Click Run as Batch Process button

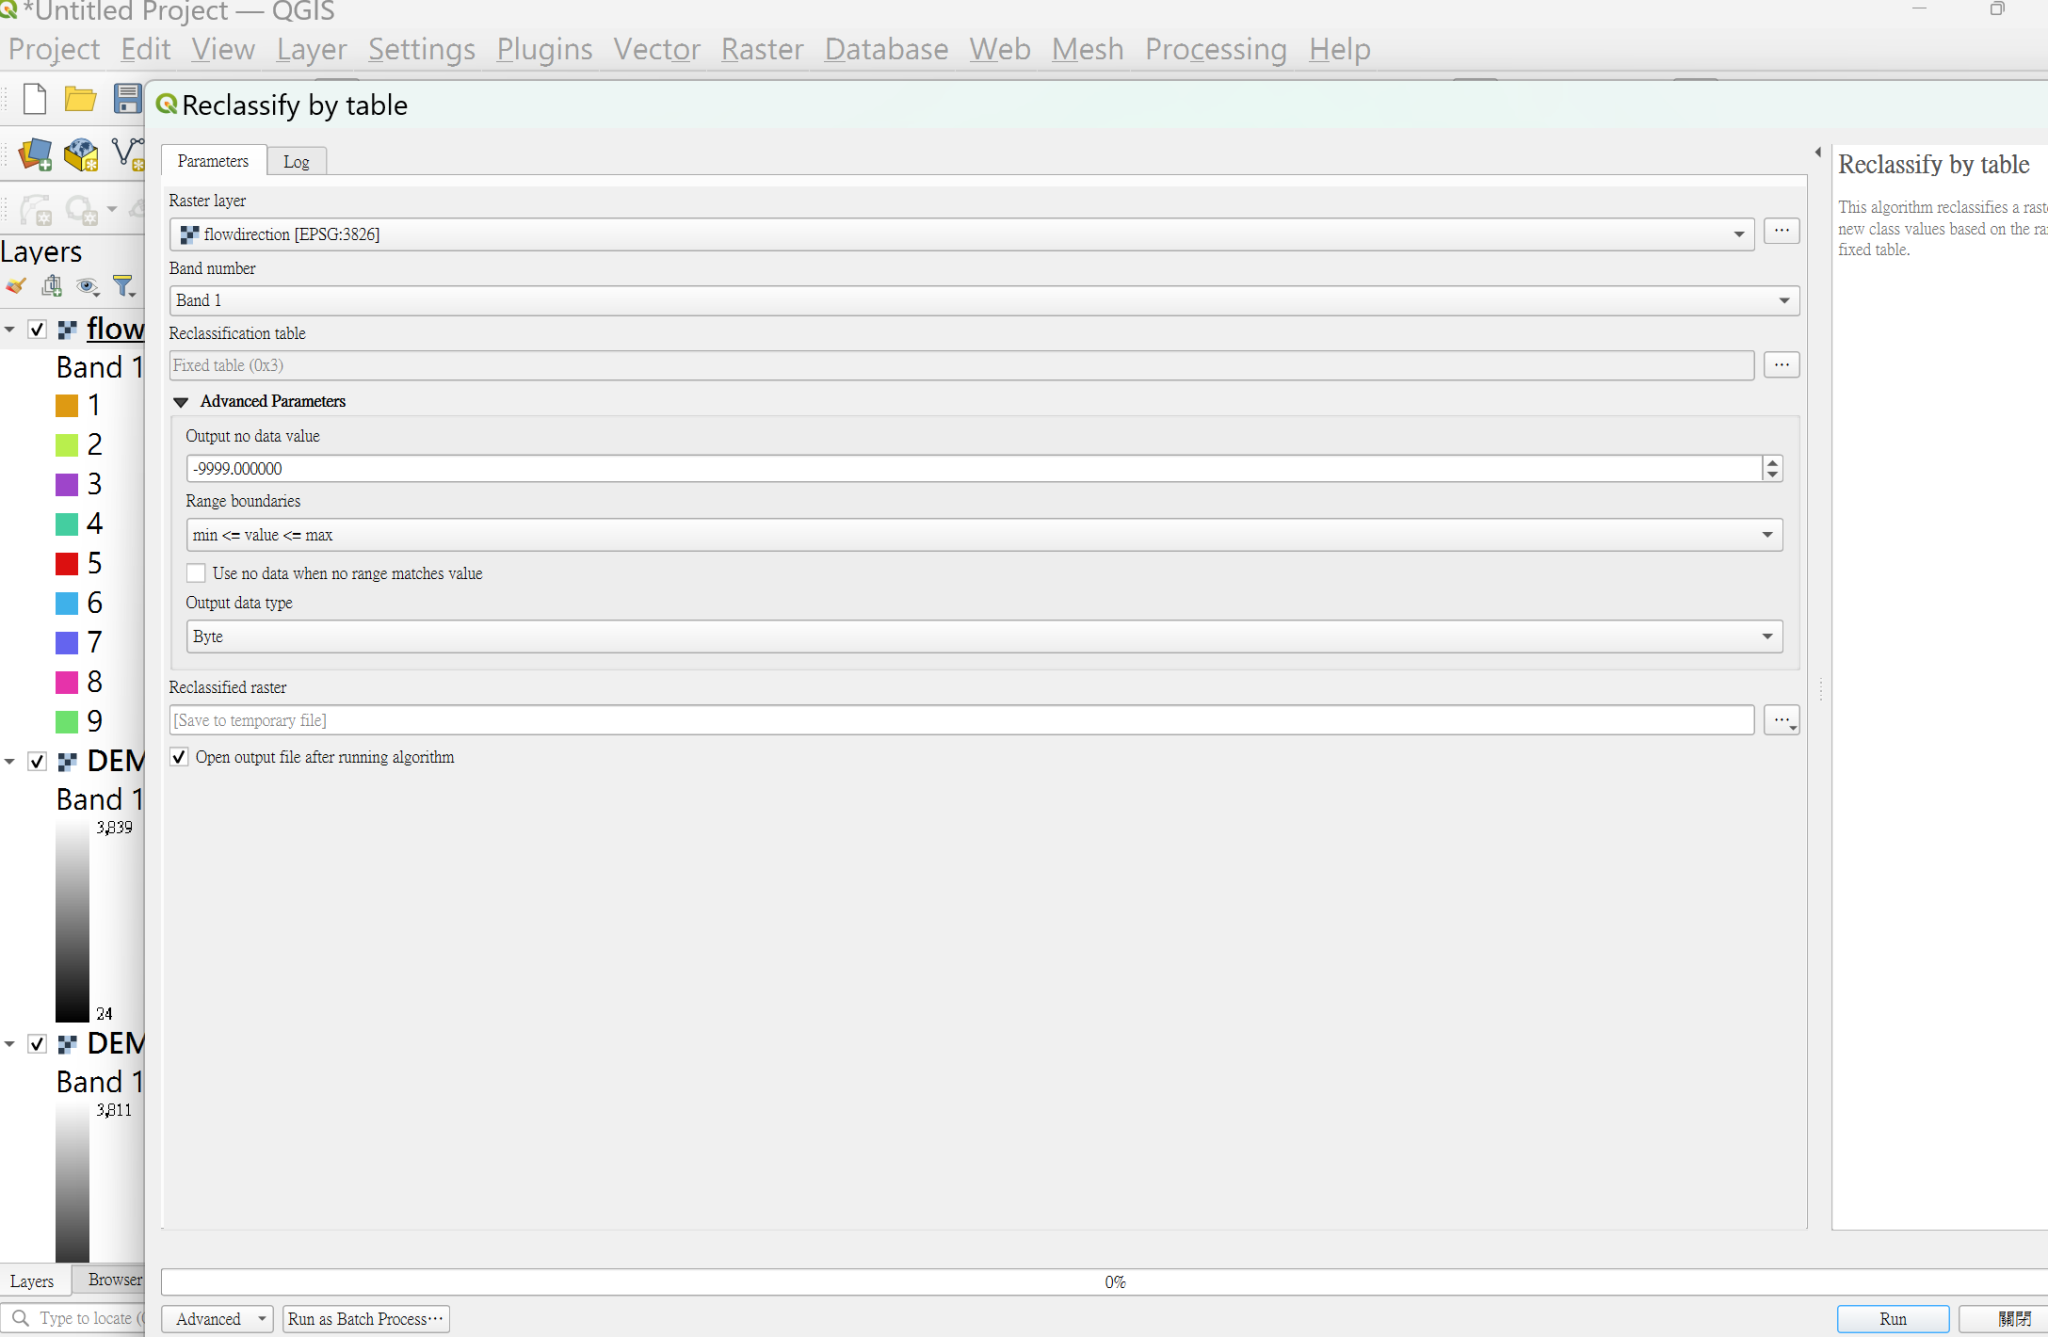(x=366, y=1319)
